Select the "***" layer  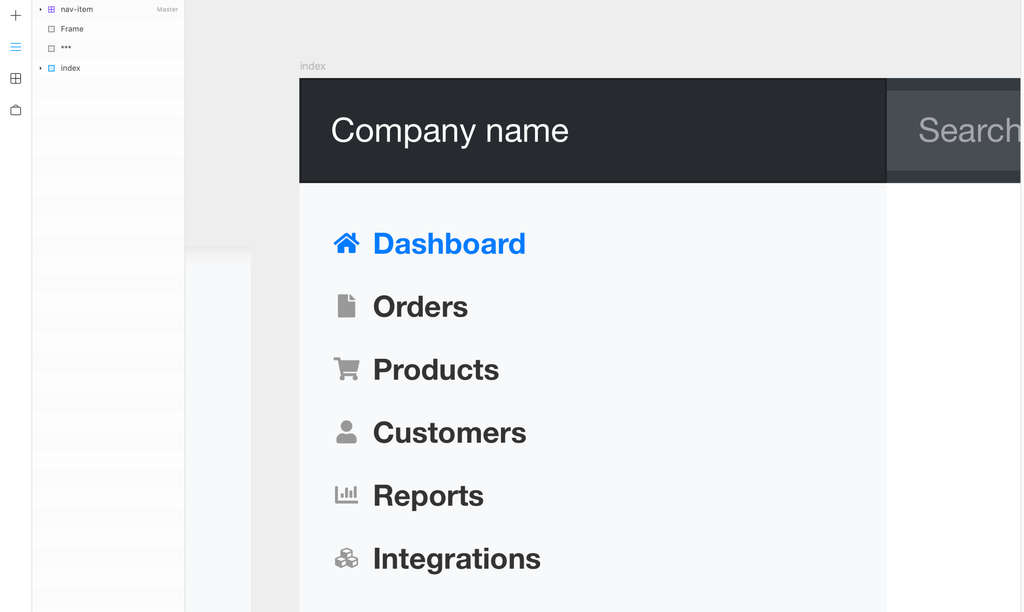coord(66,48)
